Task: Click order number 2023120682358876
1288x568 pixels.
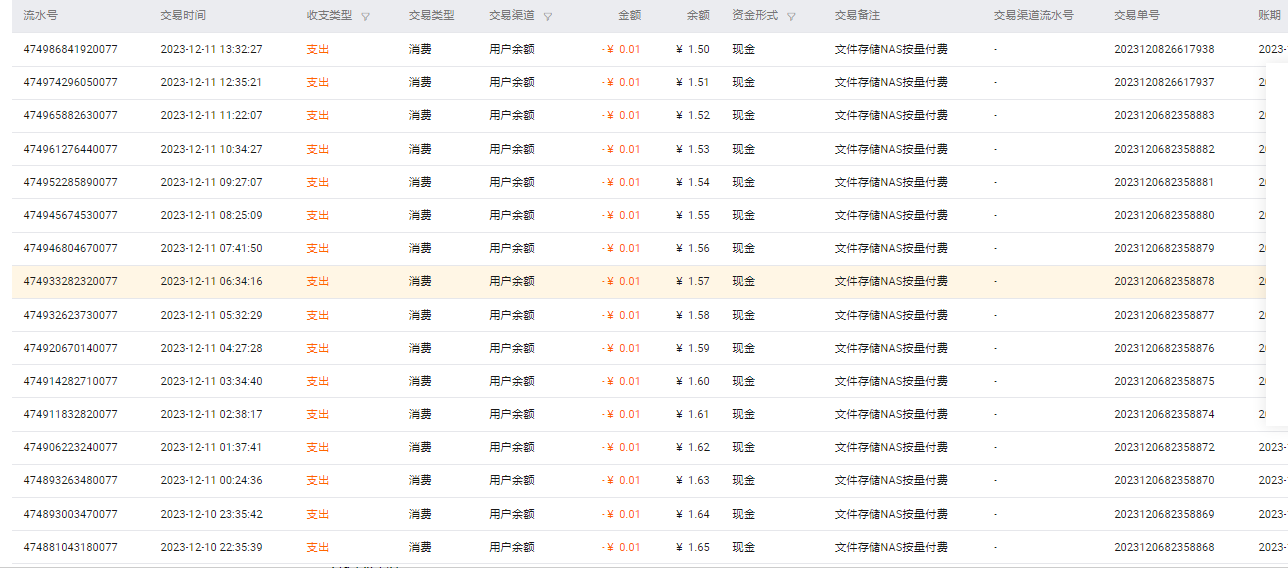Action: [x=1164, y=349]
